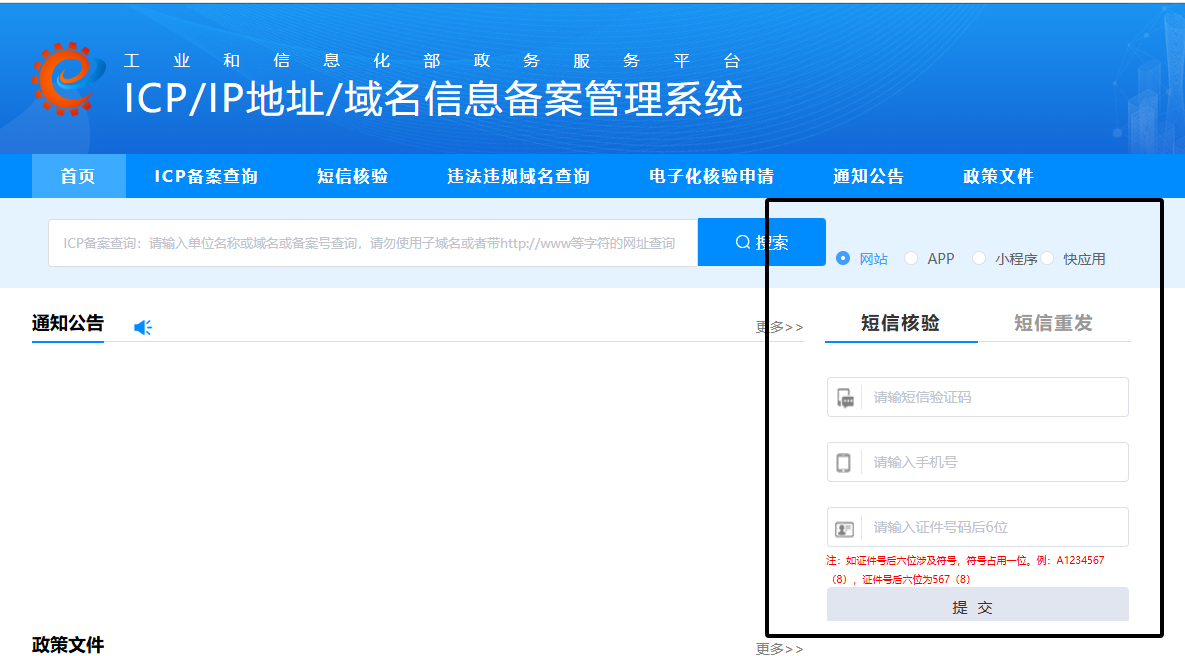Switch to the 短信重发 tab
The image size is (1185, 656).
point(1054,323)
